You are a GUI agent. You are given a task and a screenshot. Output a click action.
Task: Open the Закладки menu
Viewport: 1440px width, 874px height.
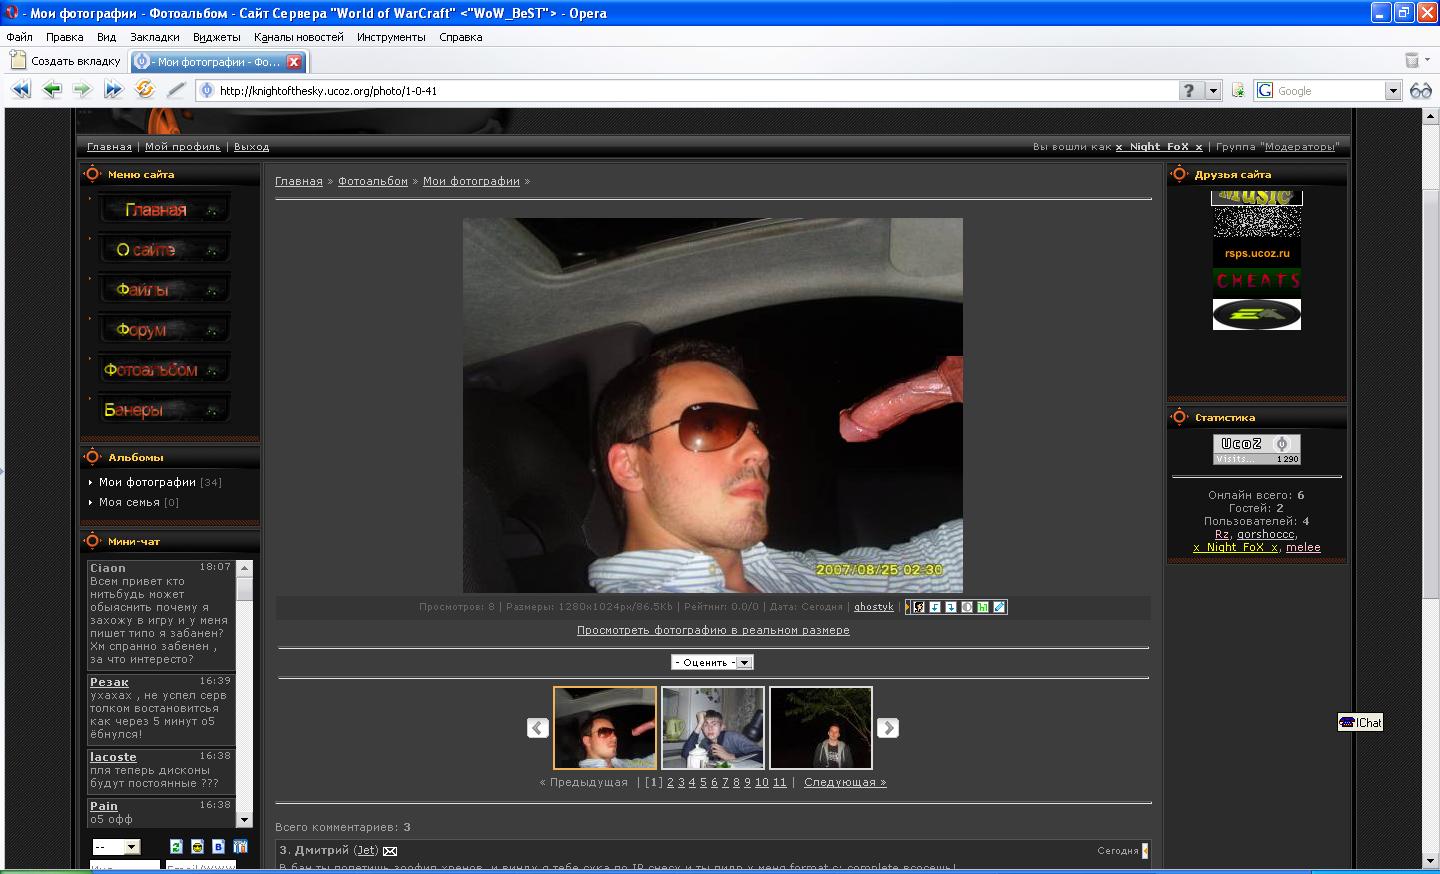[x=154, y=37]
